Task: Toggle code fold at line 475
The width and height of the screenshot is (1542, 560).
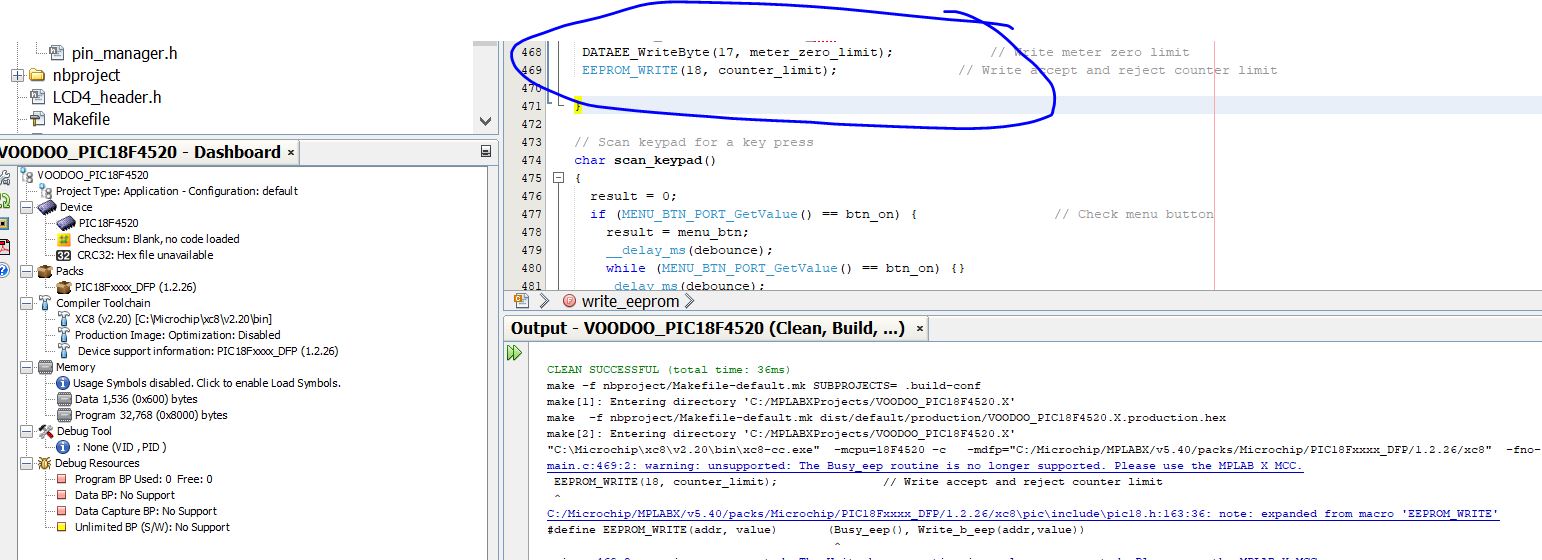Action: [x=558, y=178]
